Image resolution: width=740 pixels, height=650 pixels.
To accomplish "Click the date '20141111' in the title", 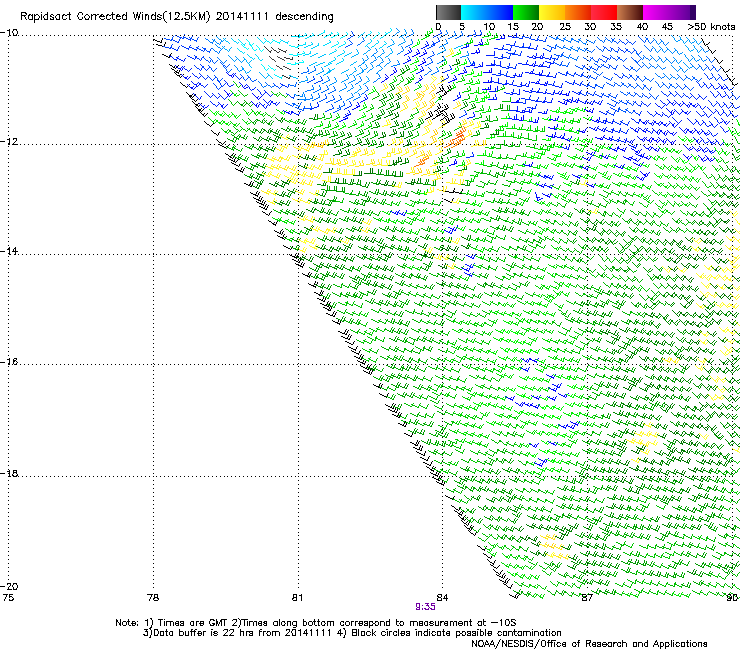I will click(x=242, y=17).
